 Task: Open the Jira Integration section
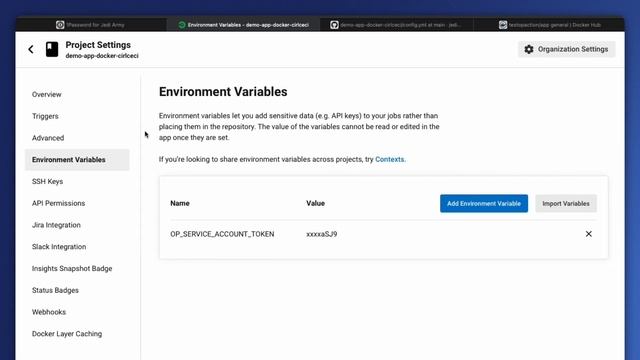56,225
